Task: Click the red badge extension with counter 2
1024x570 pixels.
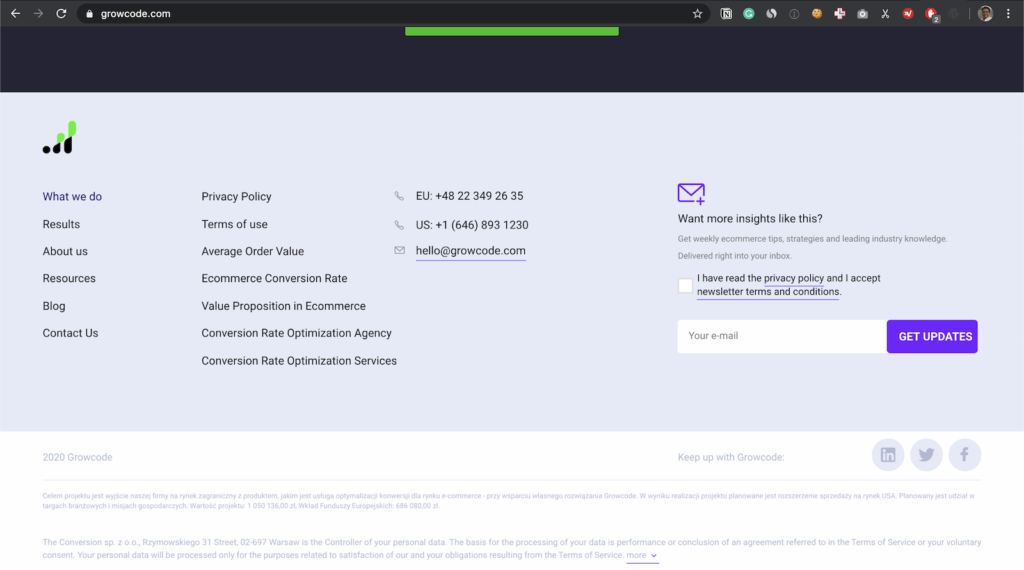Action: pos(932,14)
